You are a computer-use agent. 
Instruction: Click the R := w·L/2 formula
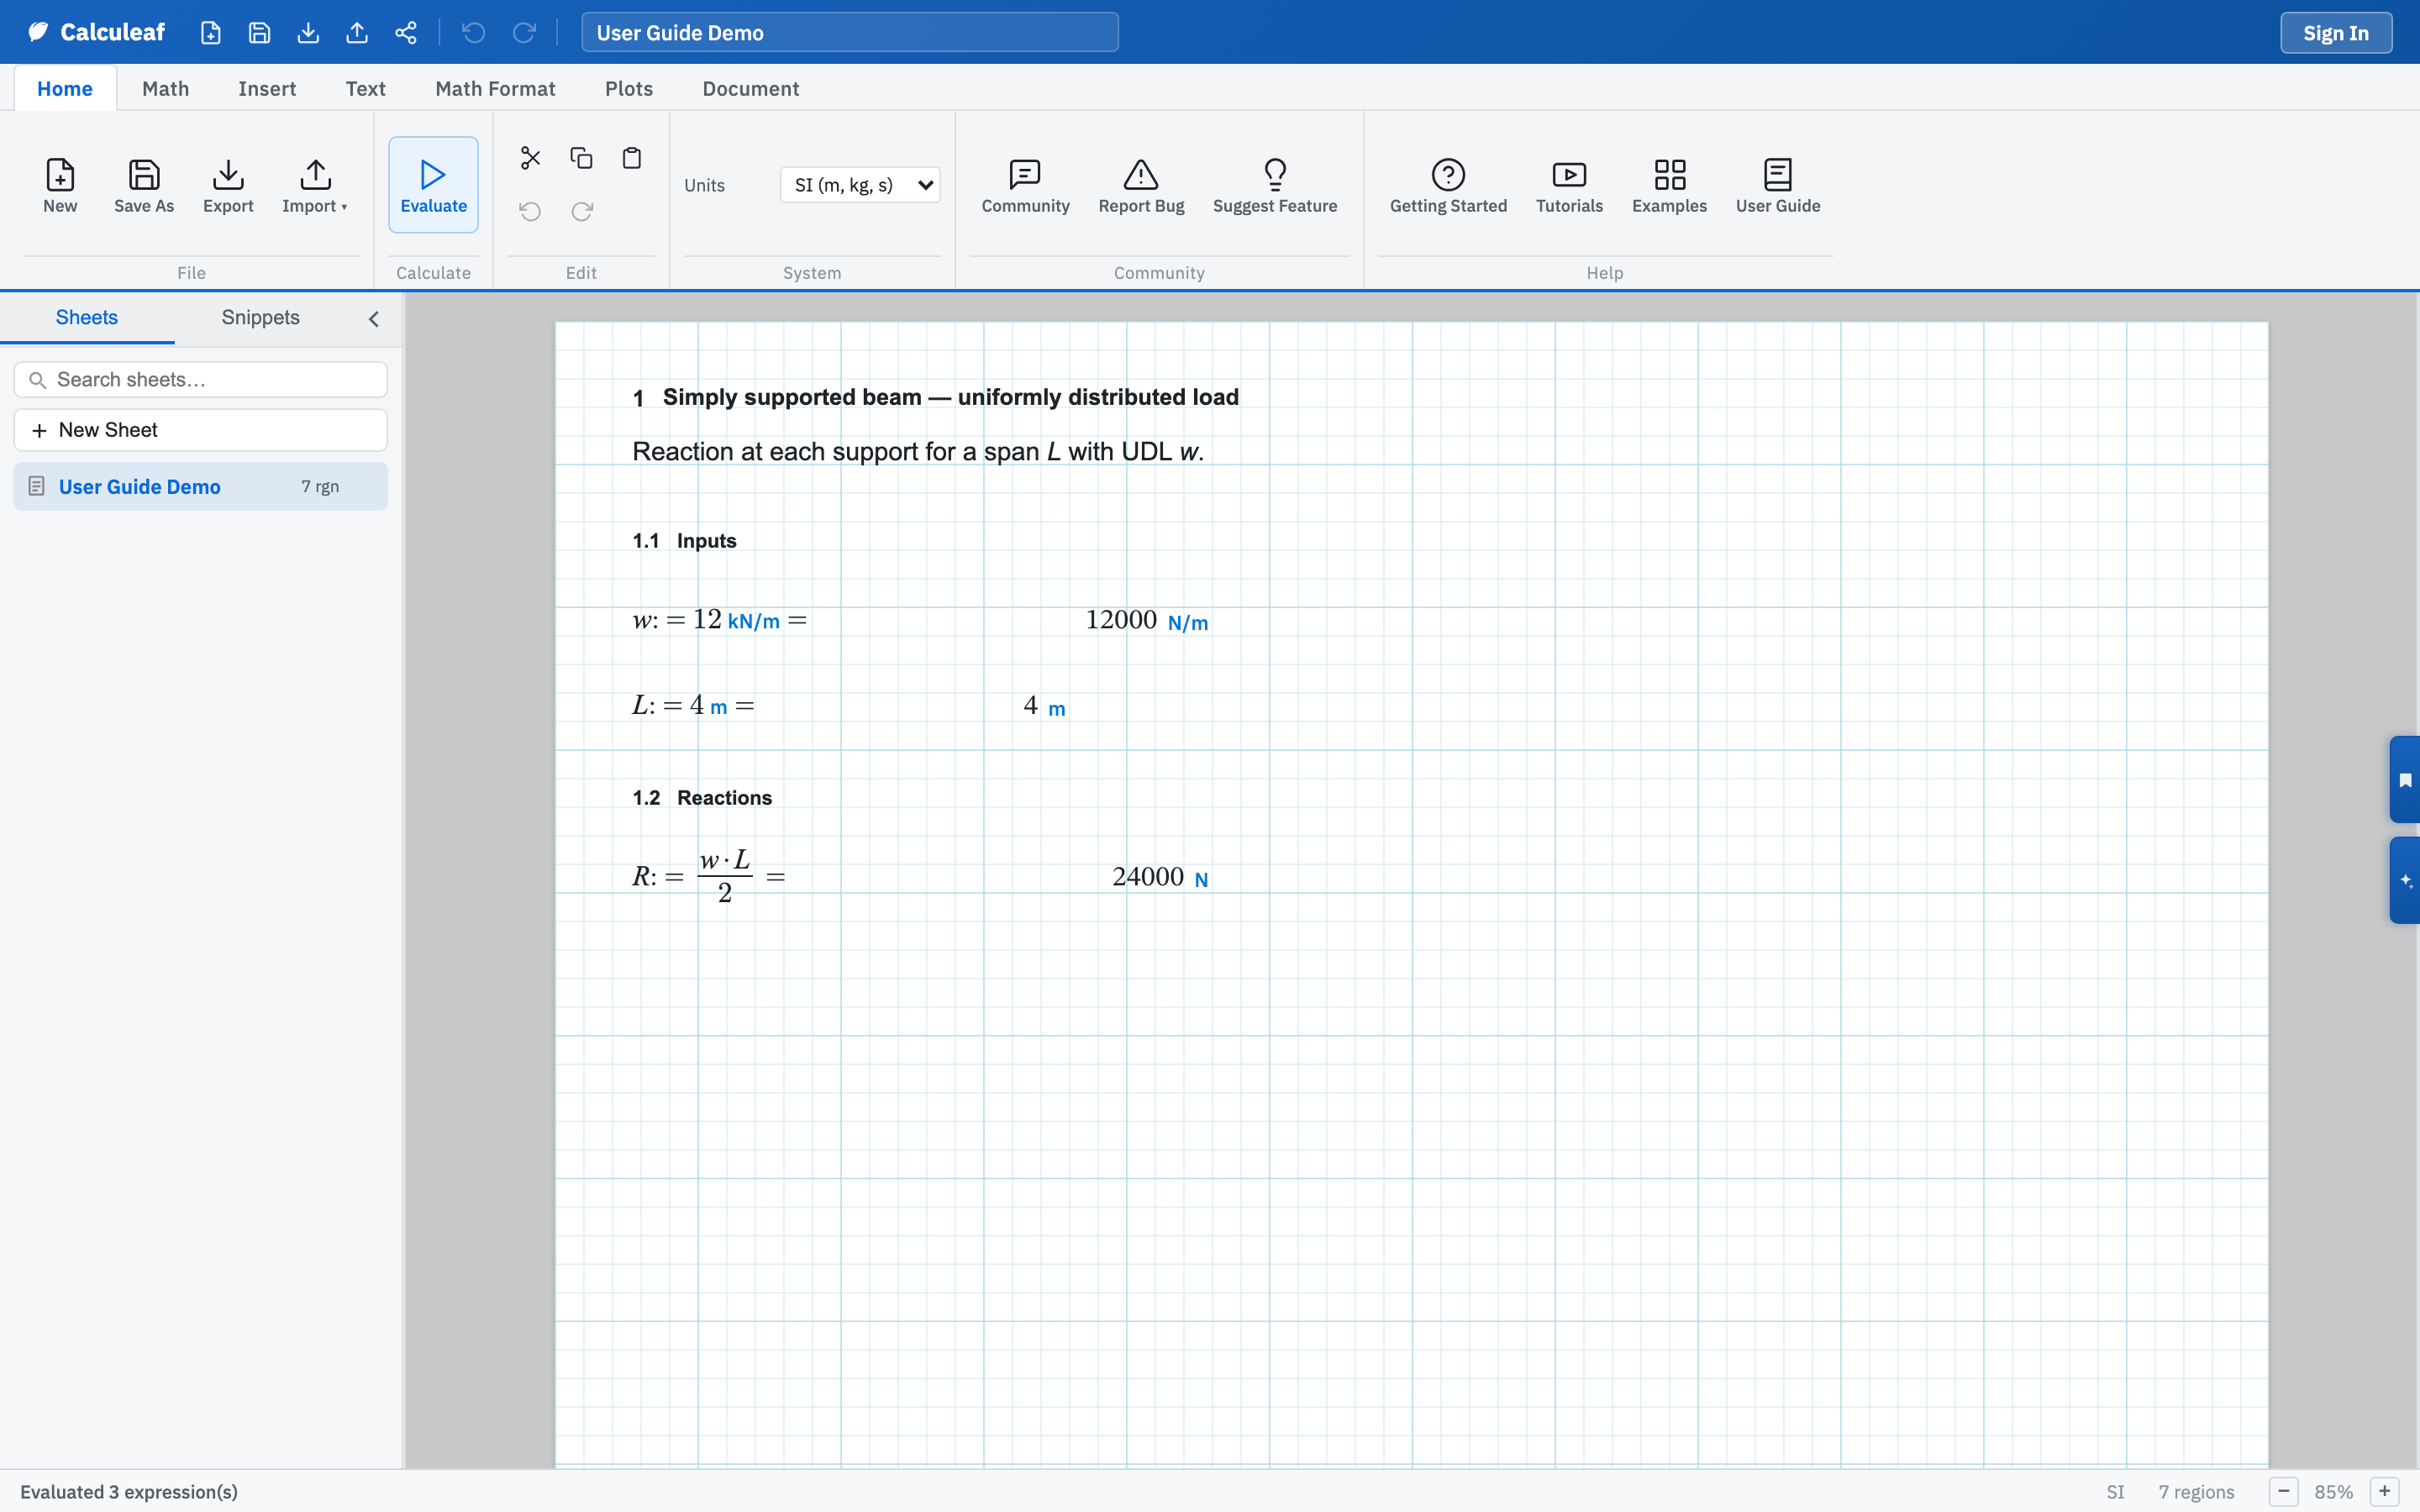point(709,877)
